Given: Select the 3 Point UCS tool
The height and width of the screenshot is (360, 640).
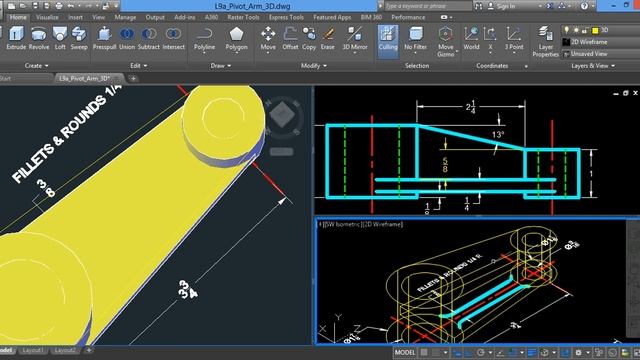Looking at the screenshot, I should (x=513, y=39).
